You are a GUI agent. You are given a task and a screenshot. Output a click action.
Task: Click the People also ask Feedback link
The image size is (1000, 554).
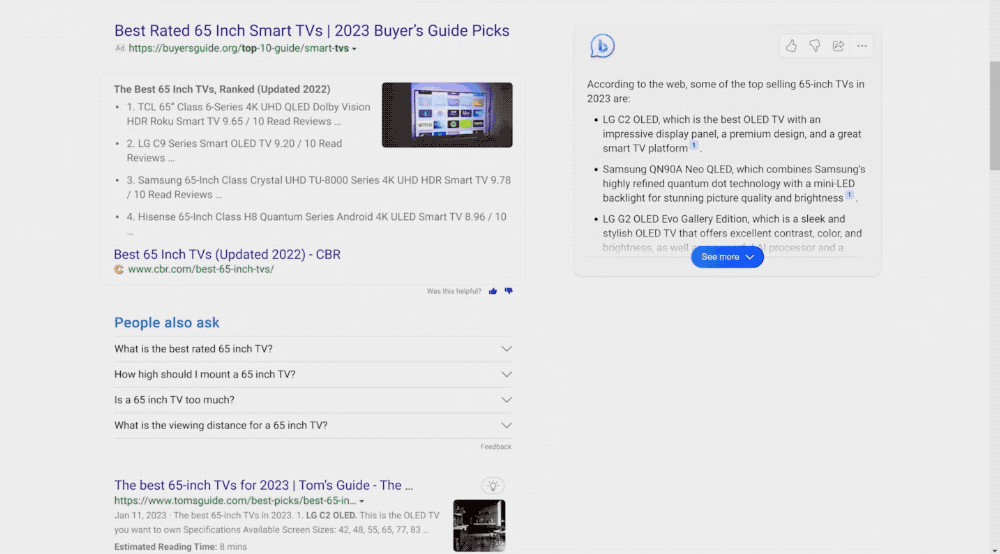click(x=496, y=447)
